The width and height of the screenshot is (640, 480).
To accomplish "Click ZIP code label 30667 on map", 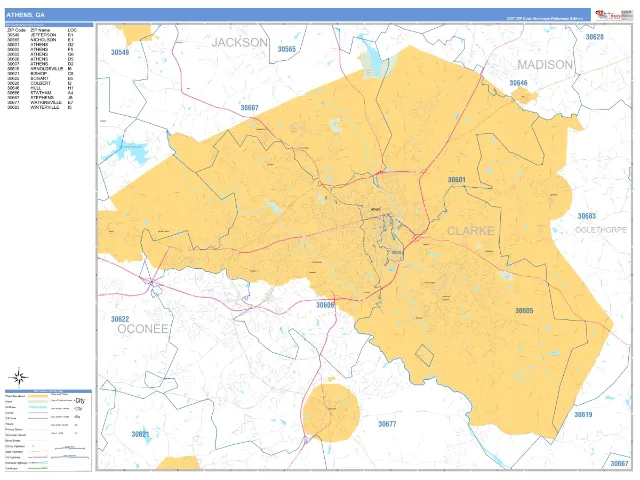I will tap(620, 464).
